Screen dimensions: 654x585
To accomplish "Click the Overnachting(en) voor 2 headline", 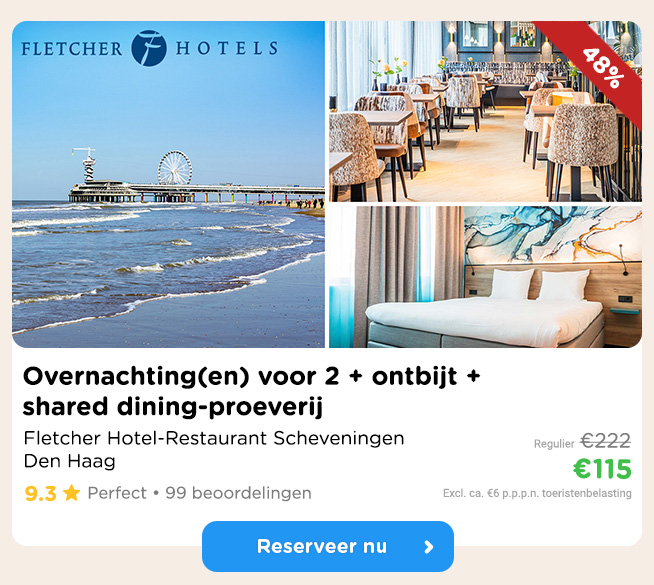I will tap(252, 391).
